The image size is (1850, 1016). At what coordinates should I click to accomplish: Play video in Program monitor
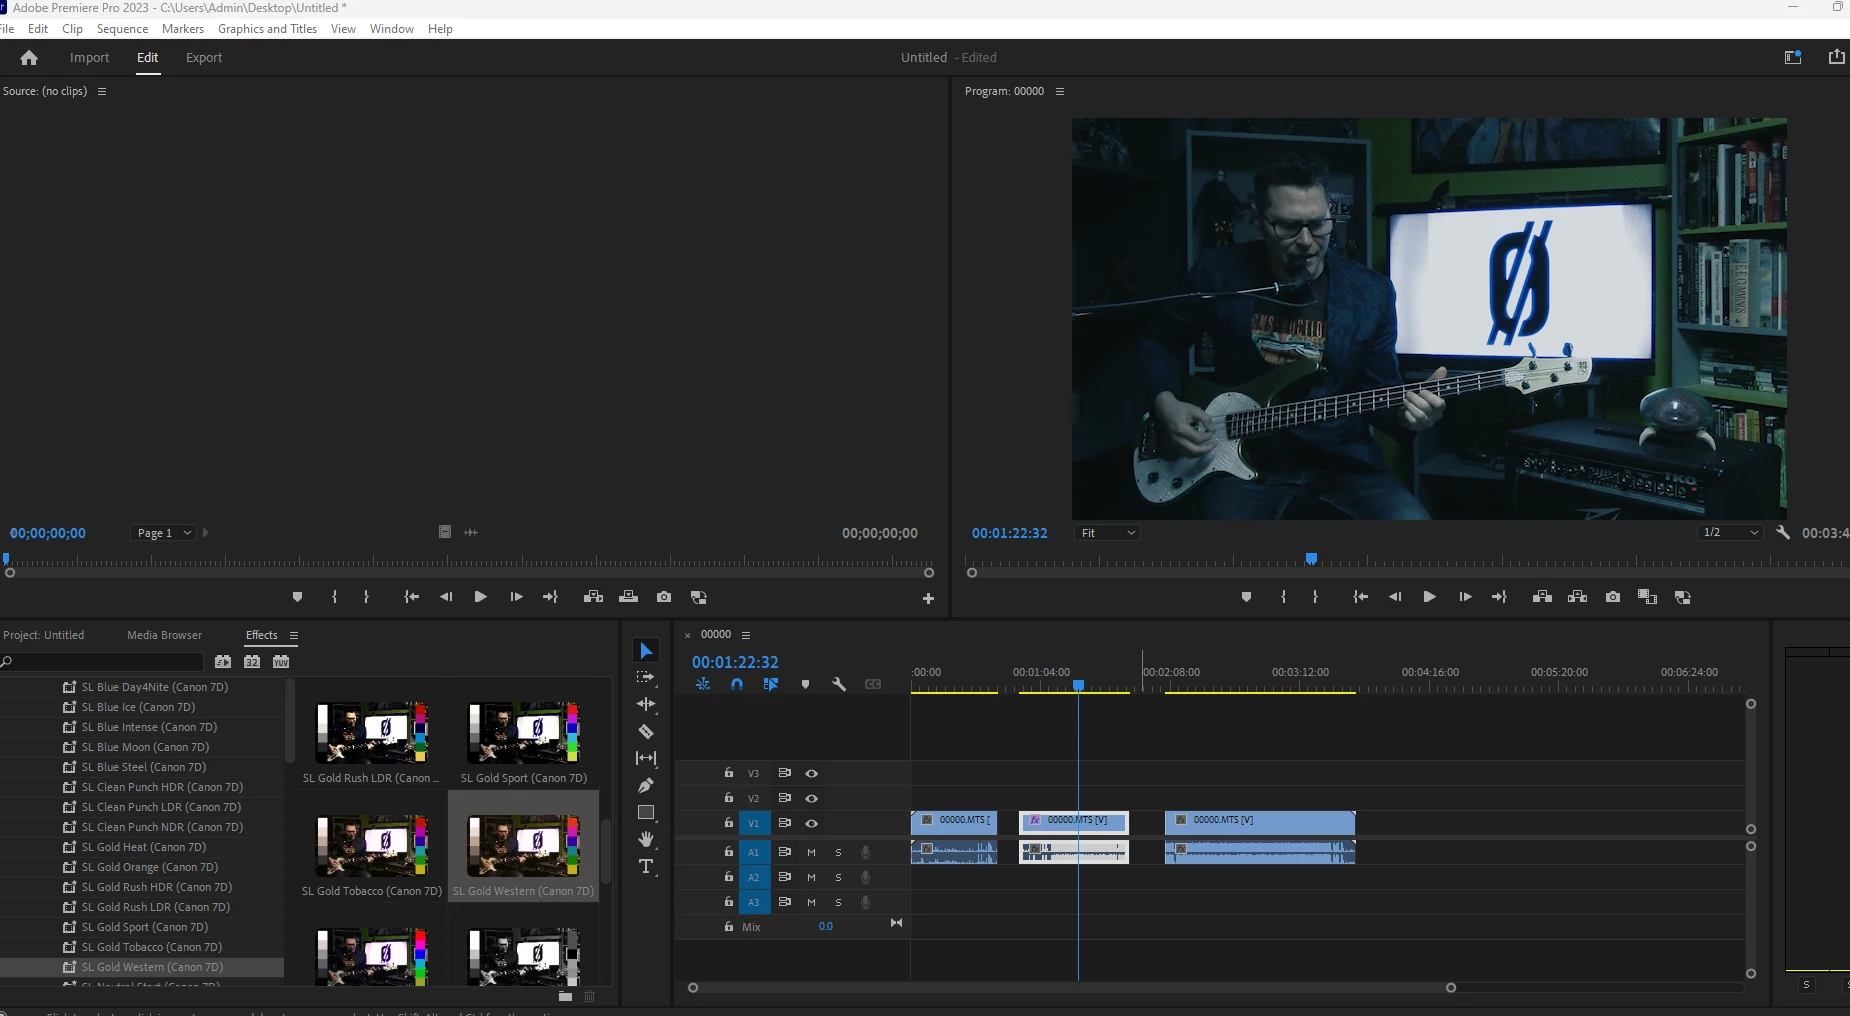1429,597
